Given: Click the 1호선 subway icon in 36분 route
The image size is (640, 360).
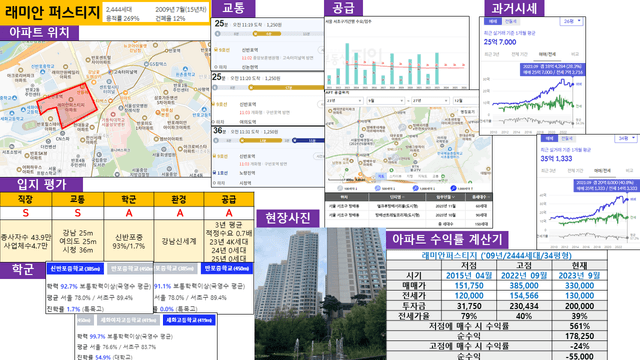Looking at the screenshot, I should 215,173.
